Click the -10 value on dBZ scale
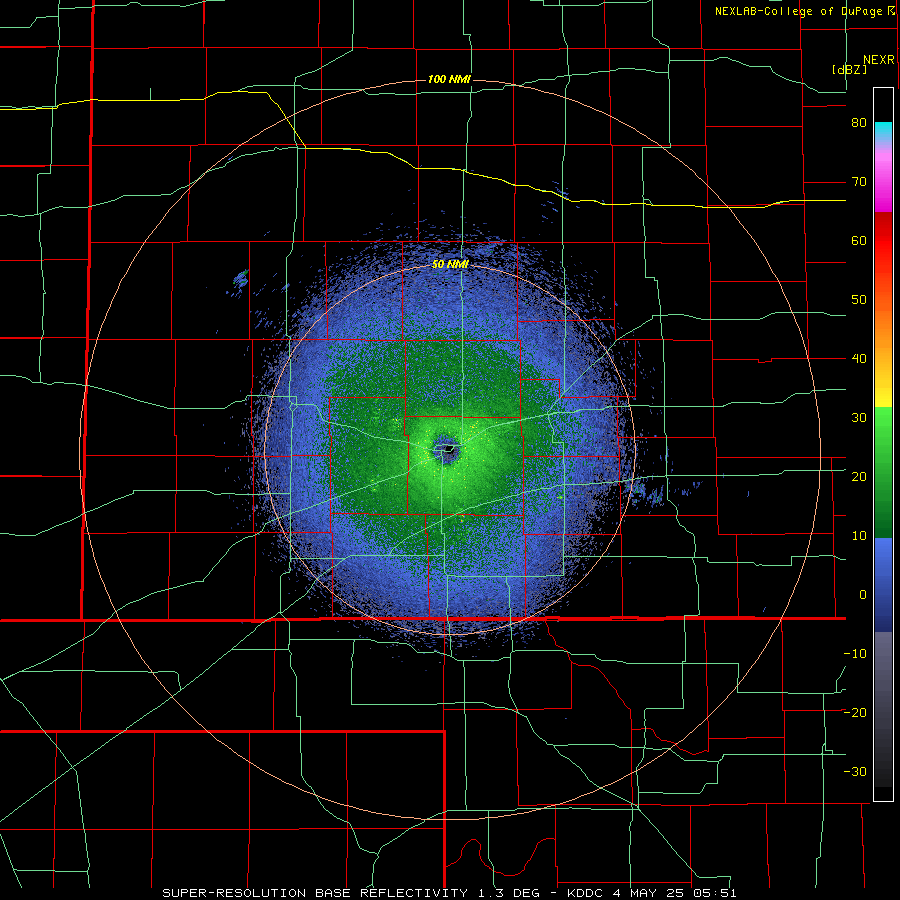Screen dimensions: 900x900 855,653
